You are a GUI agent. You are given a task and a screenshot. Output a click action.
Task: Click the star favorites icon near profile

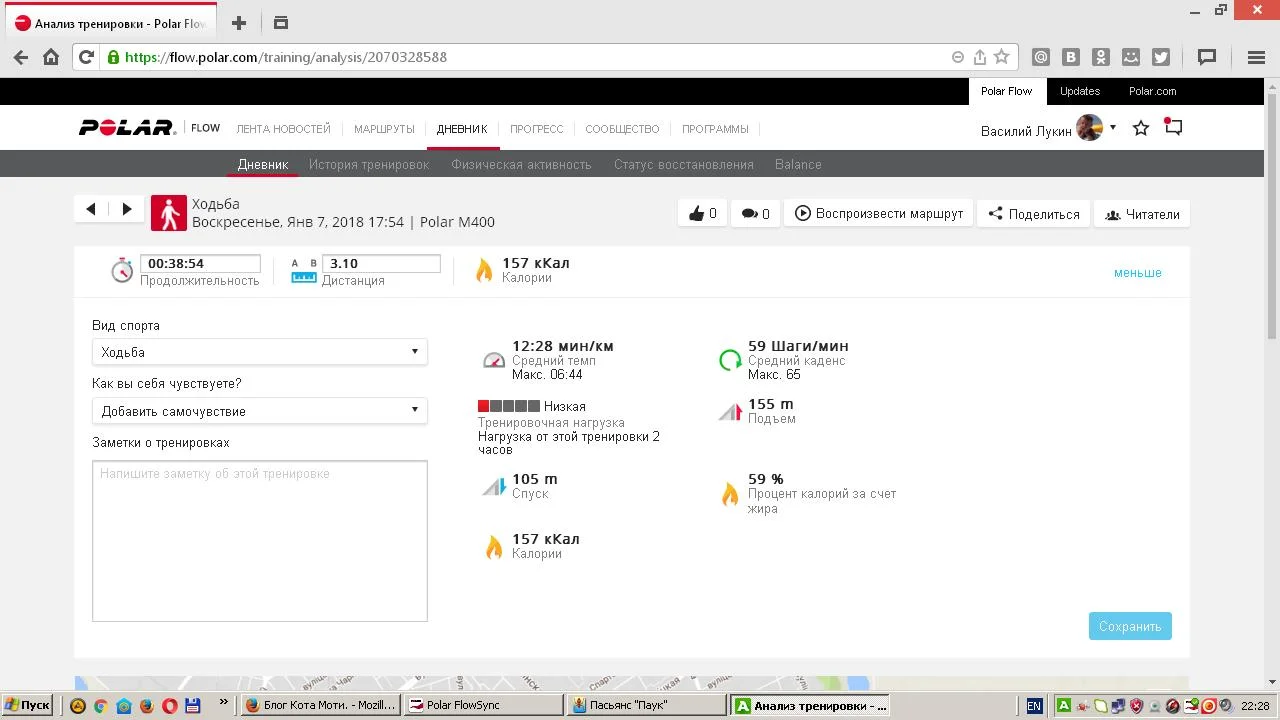(1141, 129)
